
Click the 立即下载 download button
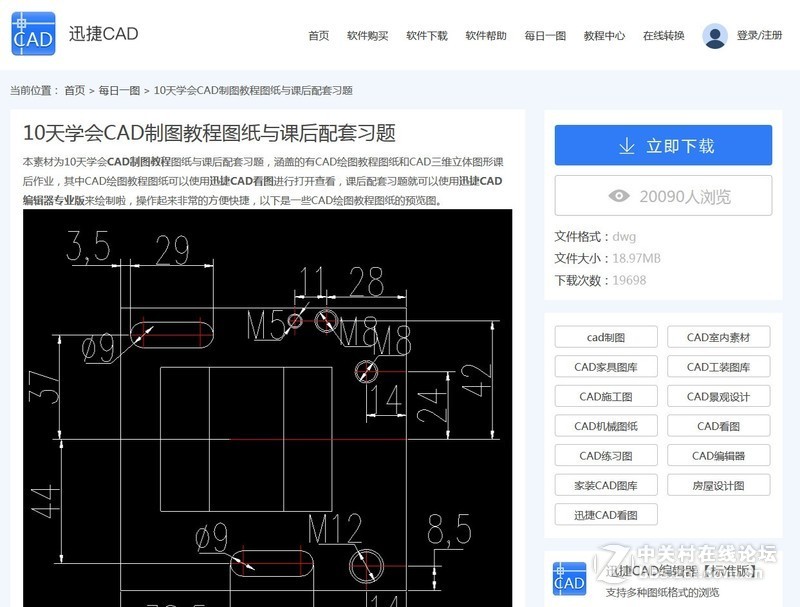point(662,145)
